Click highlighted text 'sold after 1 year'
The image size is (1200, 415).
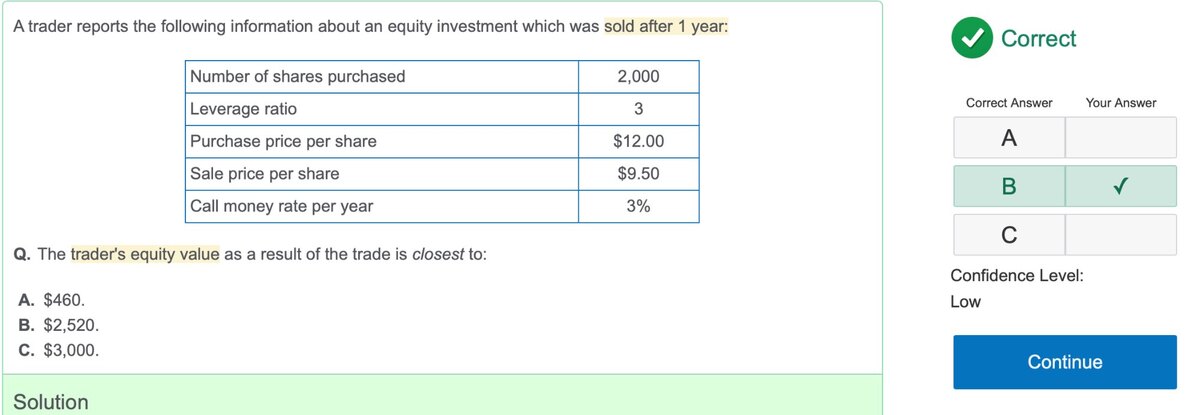(x=666, y=26)
